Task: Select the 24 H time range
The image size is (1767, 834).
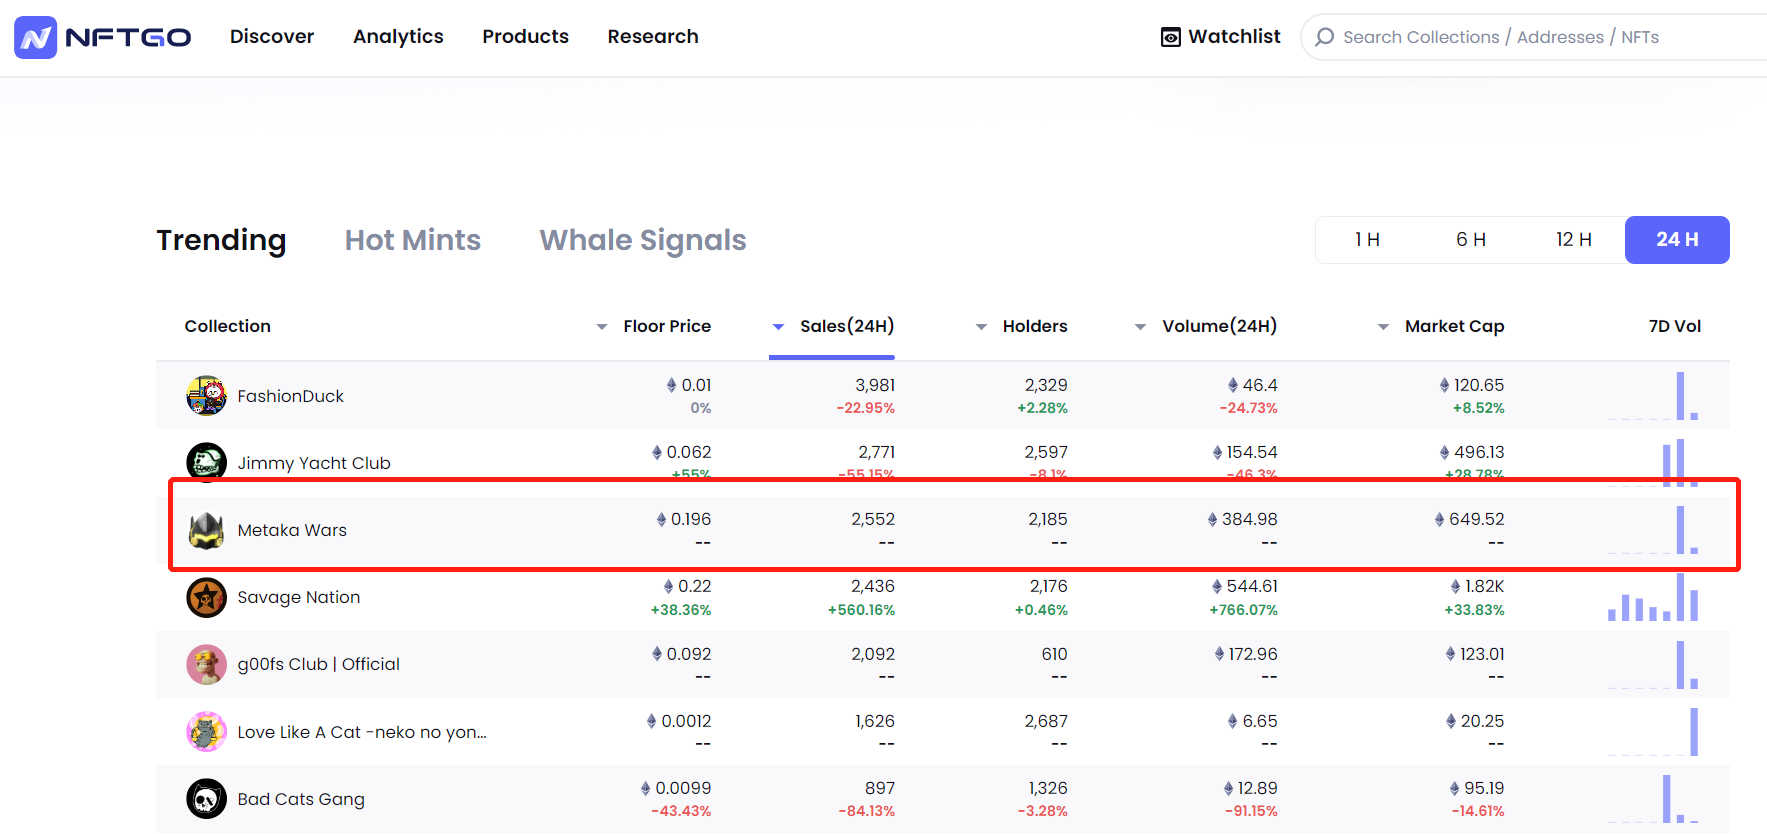Action: 1677,240
